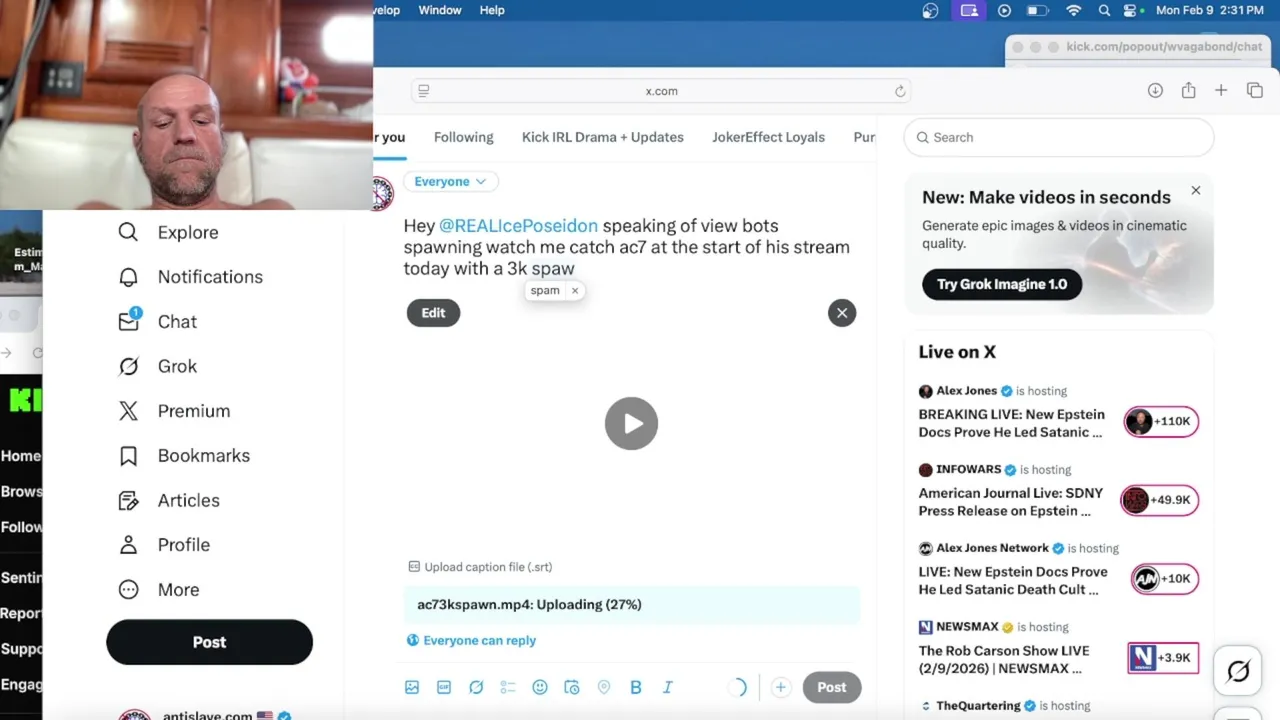Image resolution: width=1280 pixels, height=720 pixels.
Task: Click the @REALIcePoseidon mention
Action: [518, 226]
